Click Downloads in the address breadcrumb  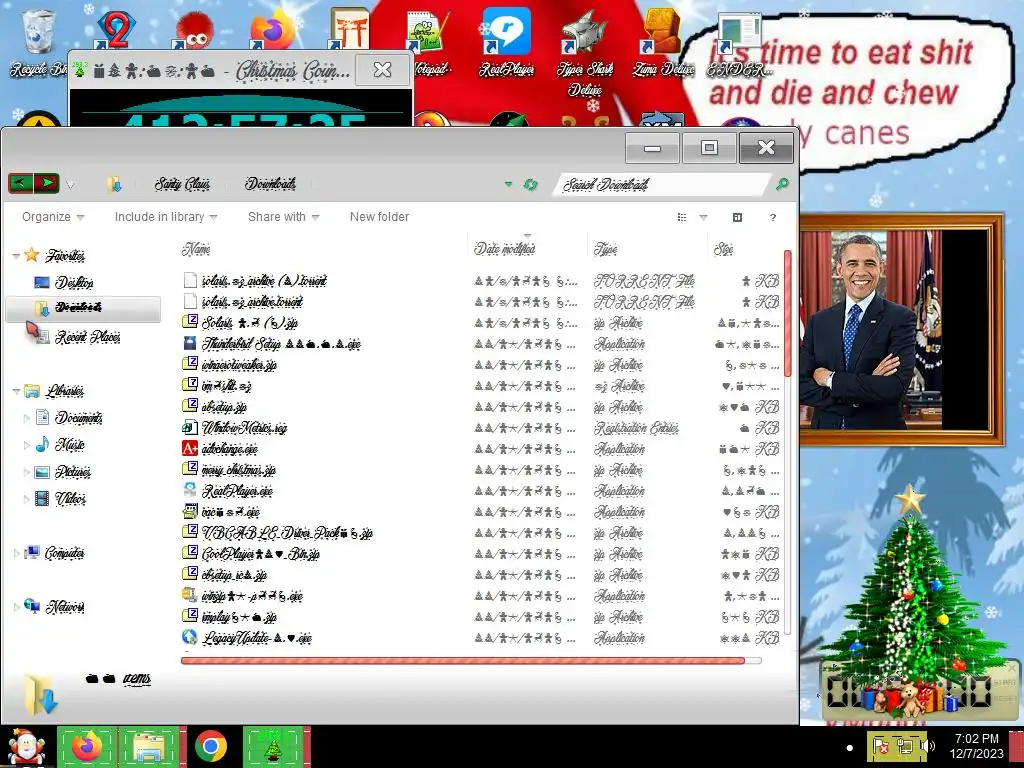[x=270, y=184]
